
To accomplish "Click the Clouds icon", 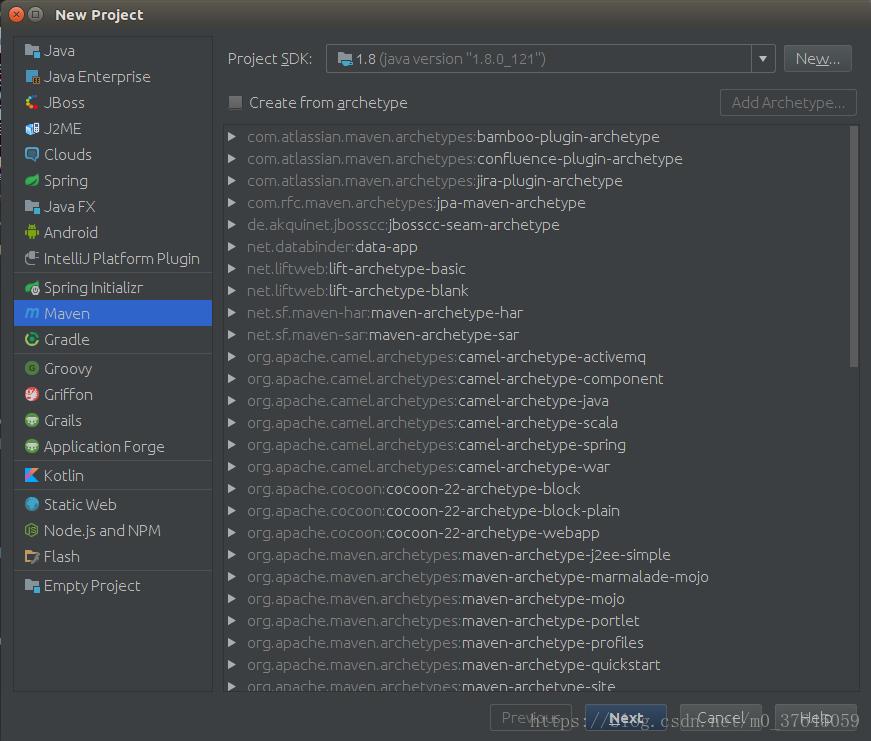I will tap(32, 154).
